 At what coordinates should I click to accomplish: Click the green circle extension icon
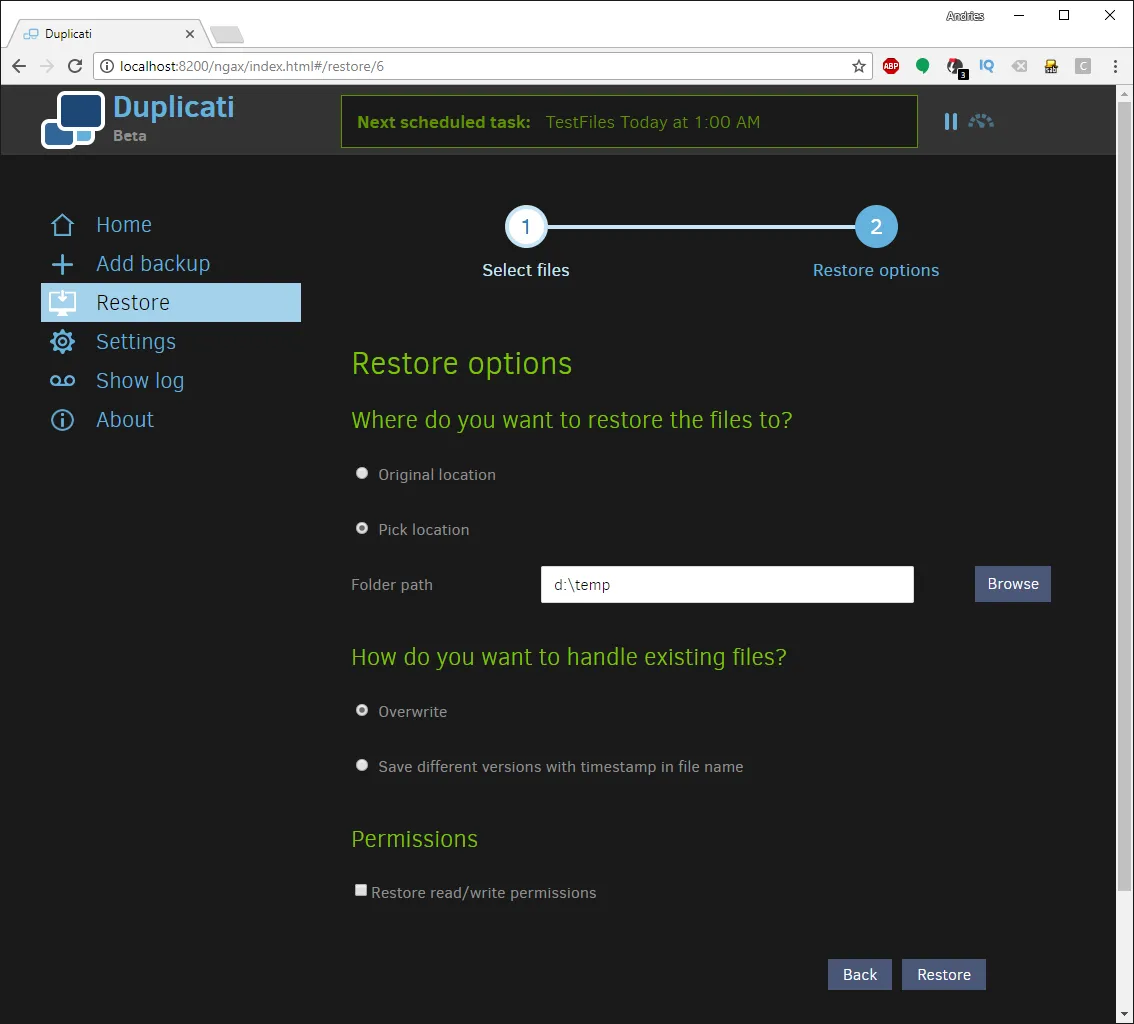922,67
